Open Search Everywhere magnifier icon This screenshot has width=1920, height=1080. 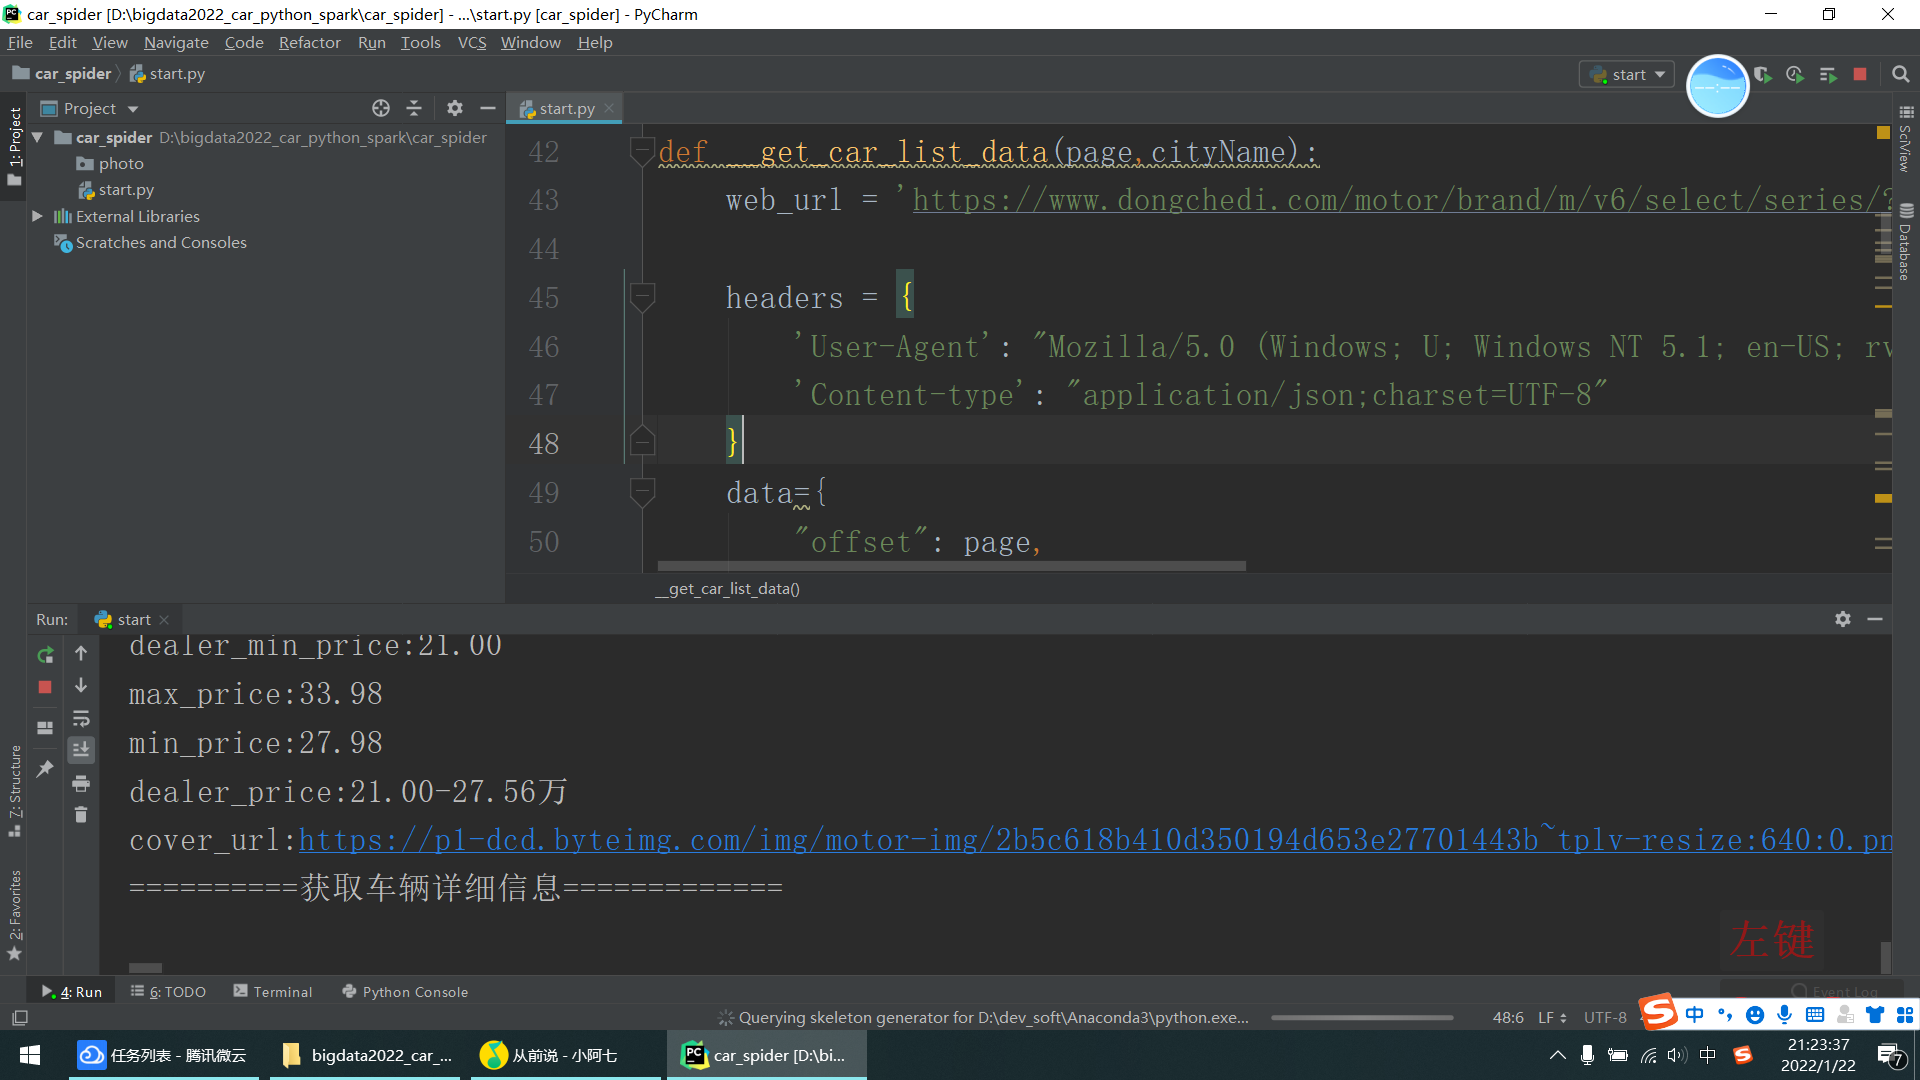(x=1900, y=74)
